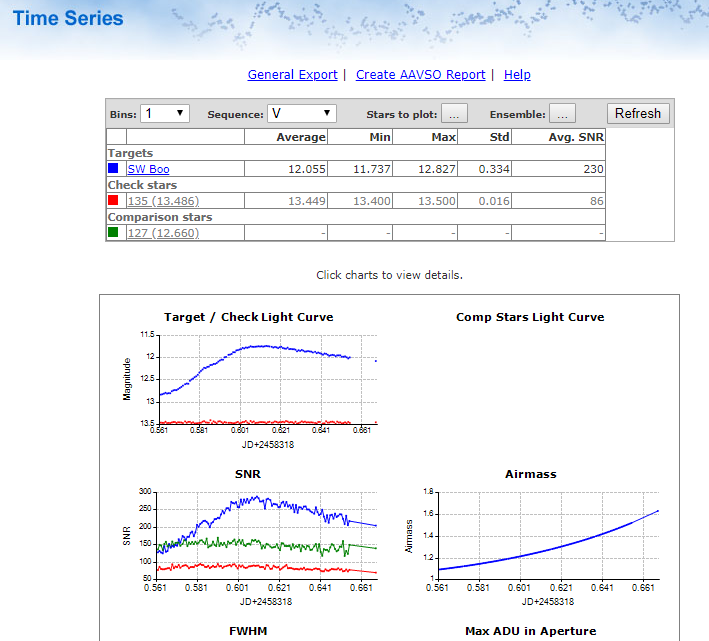
Task: Select comparison star 127 (12.660) link
Action: (163, 234)
